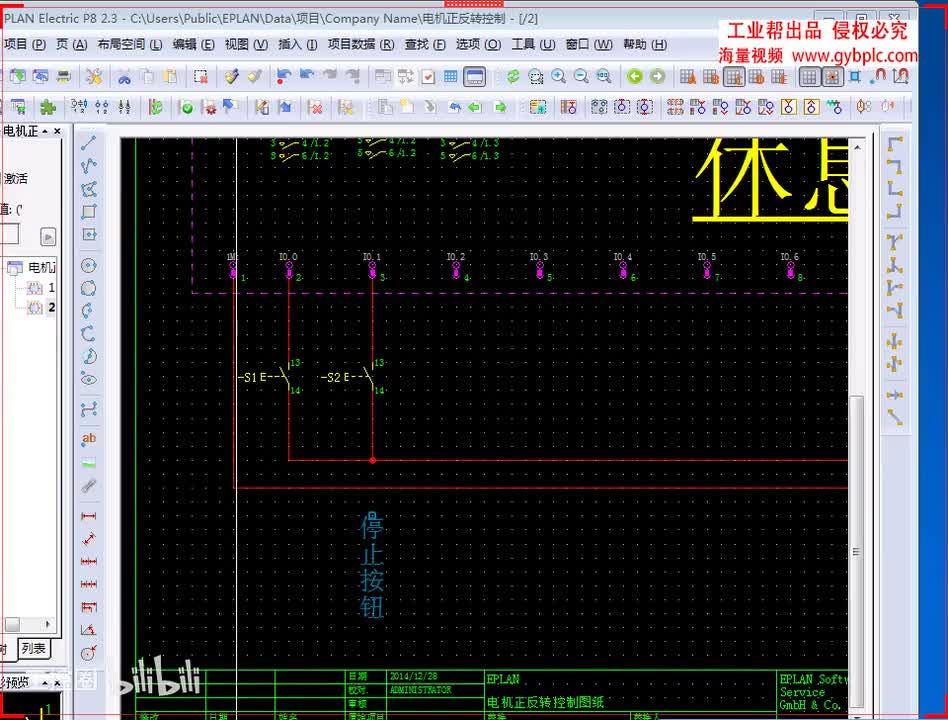Go forward with the green right arrow
The image size is (948, 720).
(x=657, y=76)
